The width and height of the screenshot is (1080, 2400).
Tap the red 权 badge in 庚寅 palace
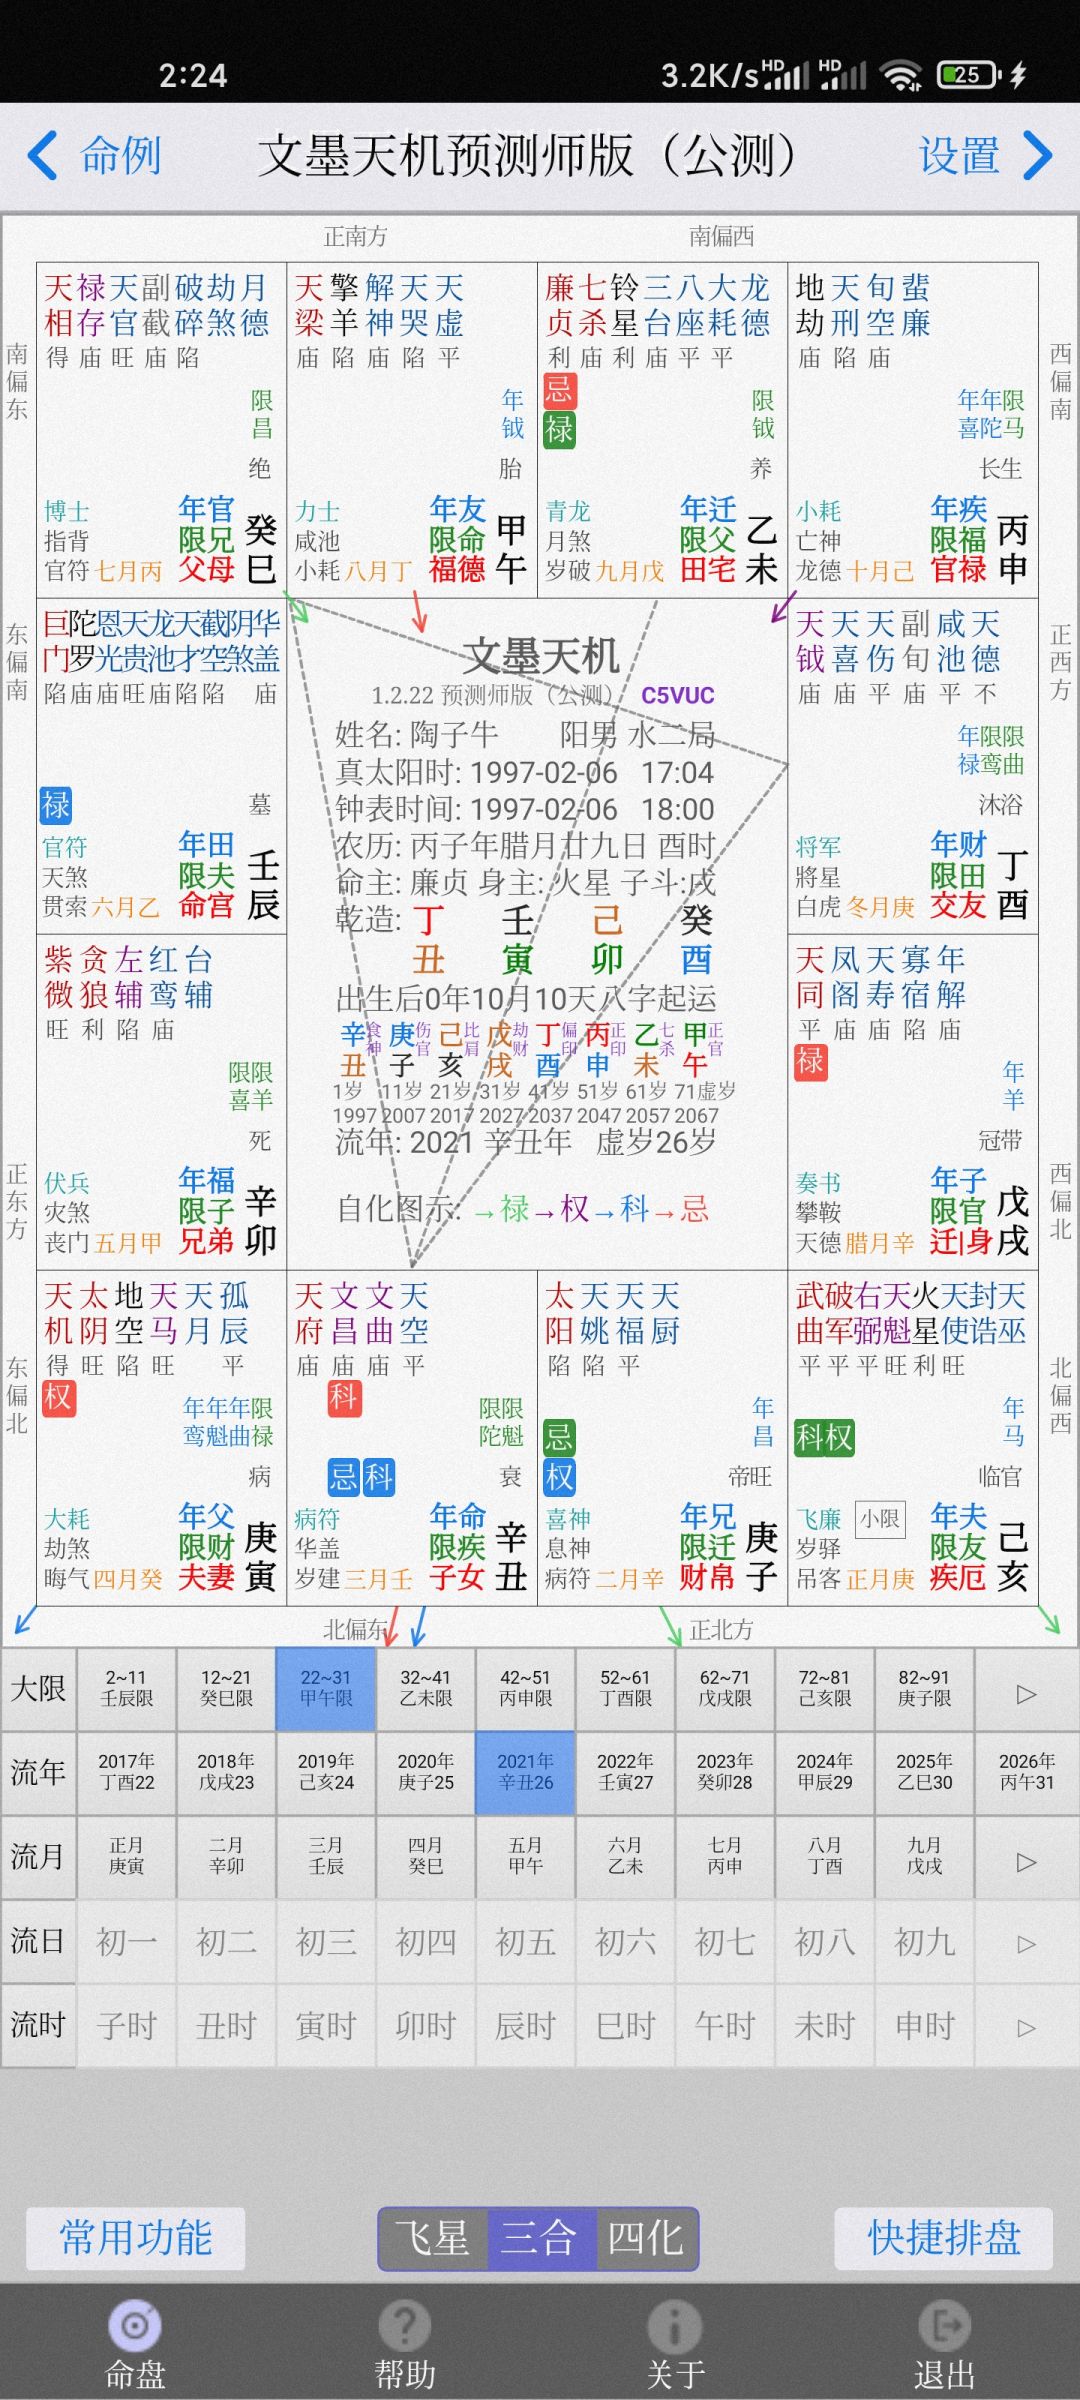point(58,1397)
